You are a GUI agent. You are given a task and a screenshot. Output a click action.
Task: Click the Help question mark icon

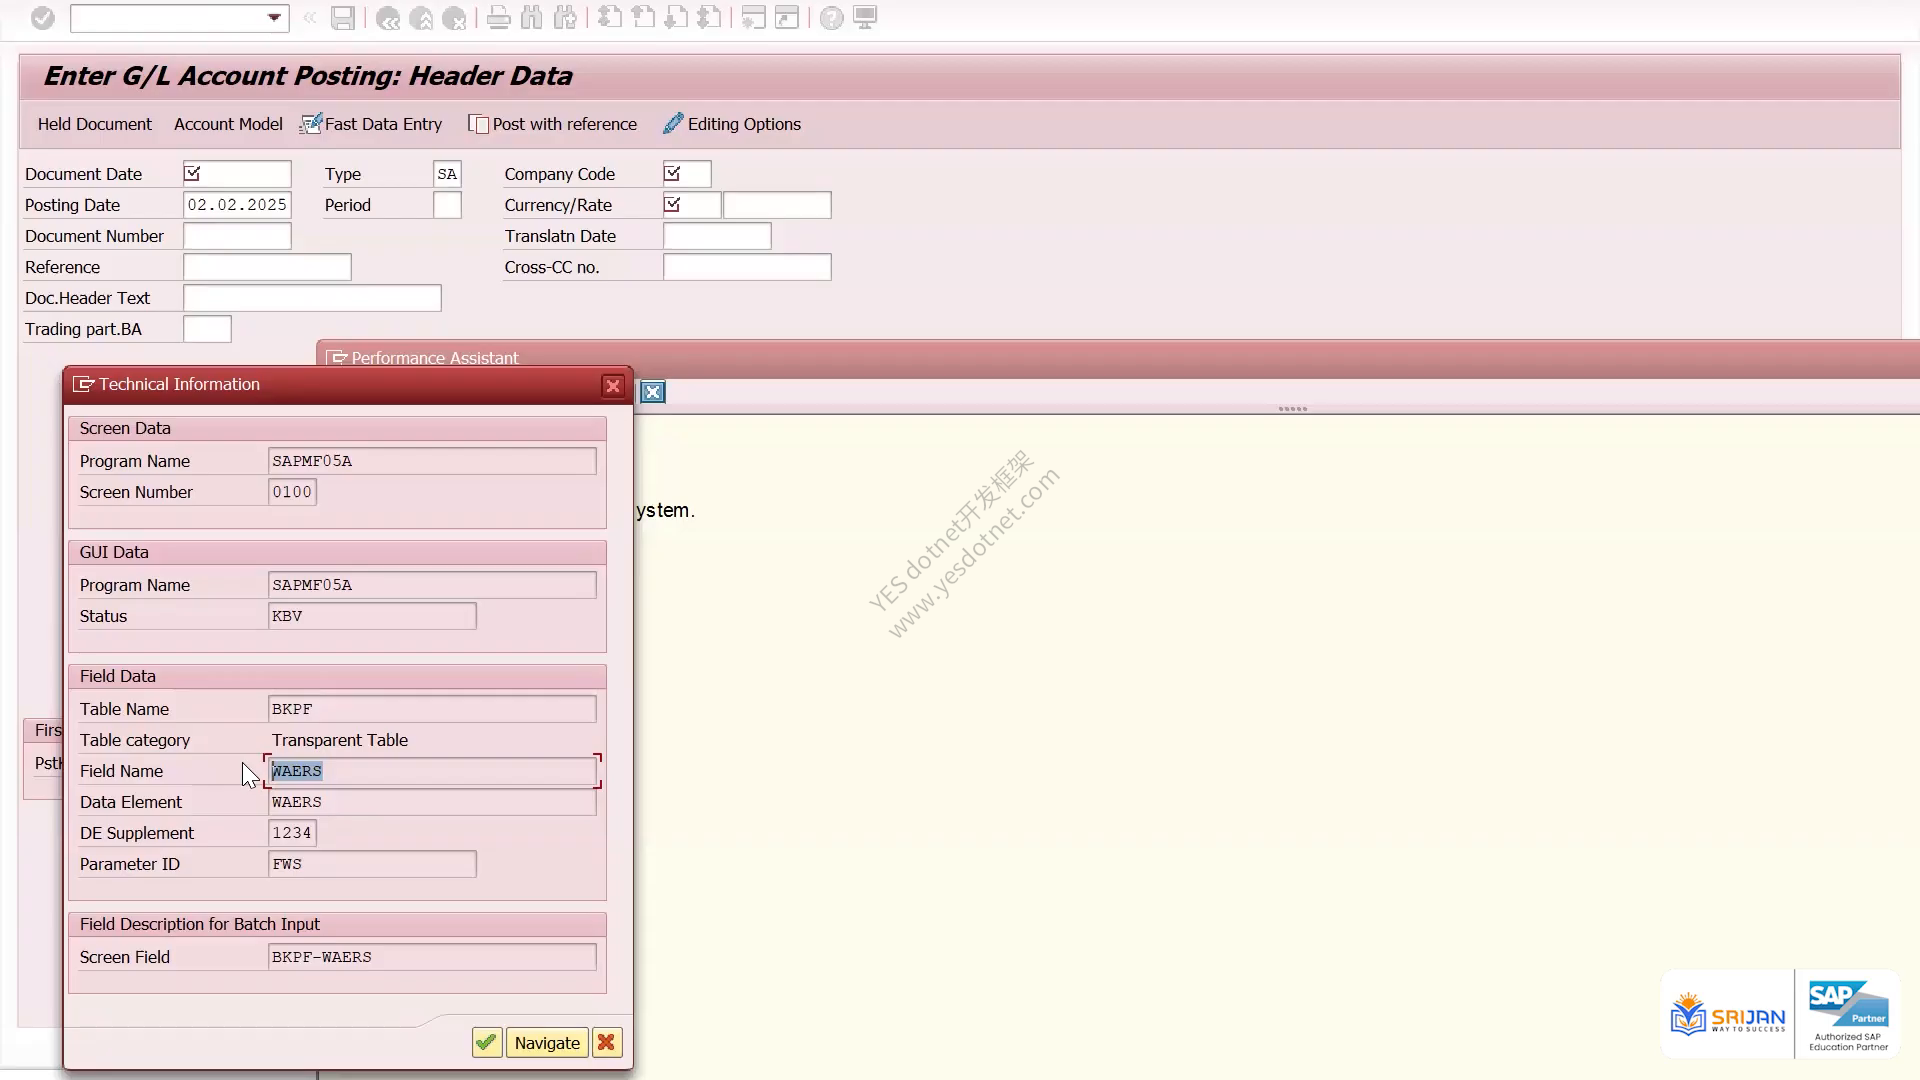[831, 18]
